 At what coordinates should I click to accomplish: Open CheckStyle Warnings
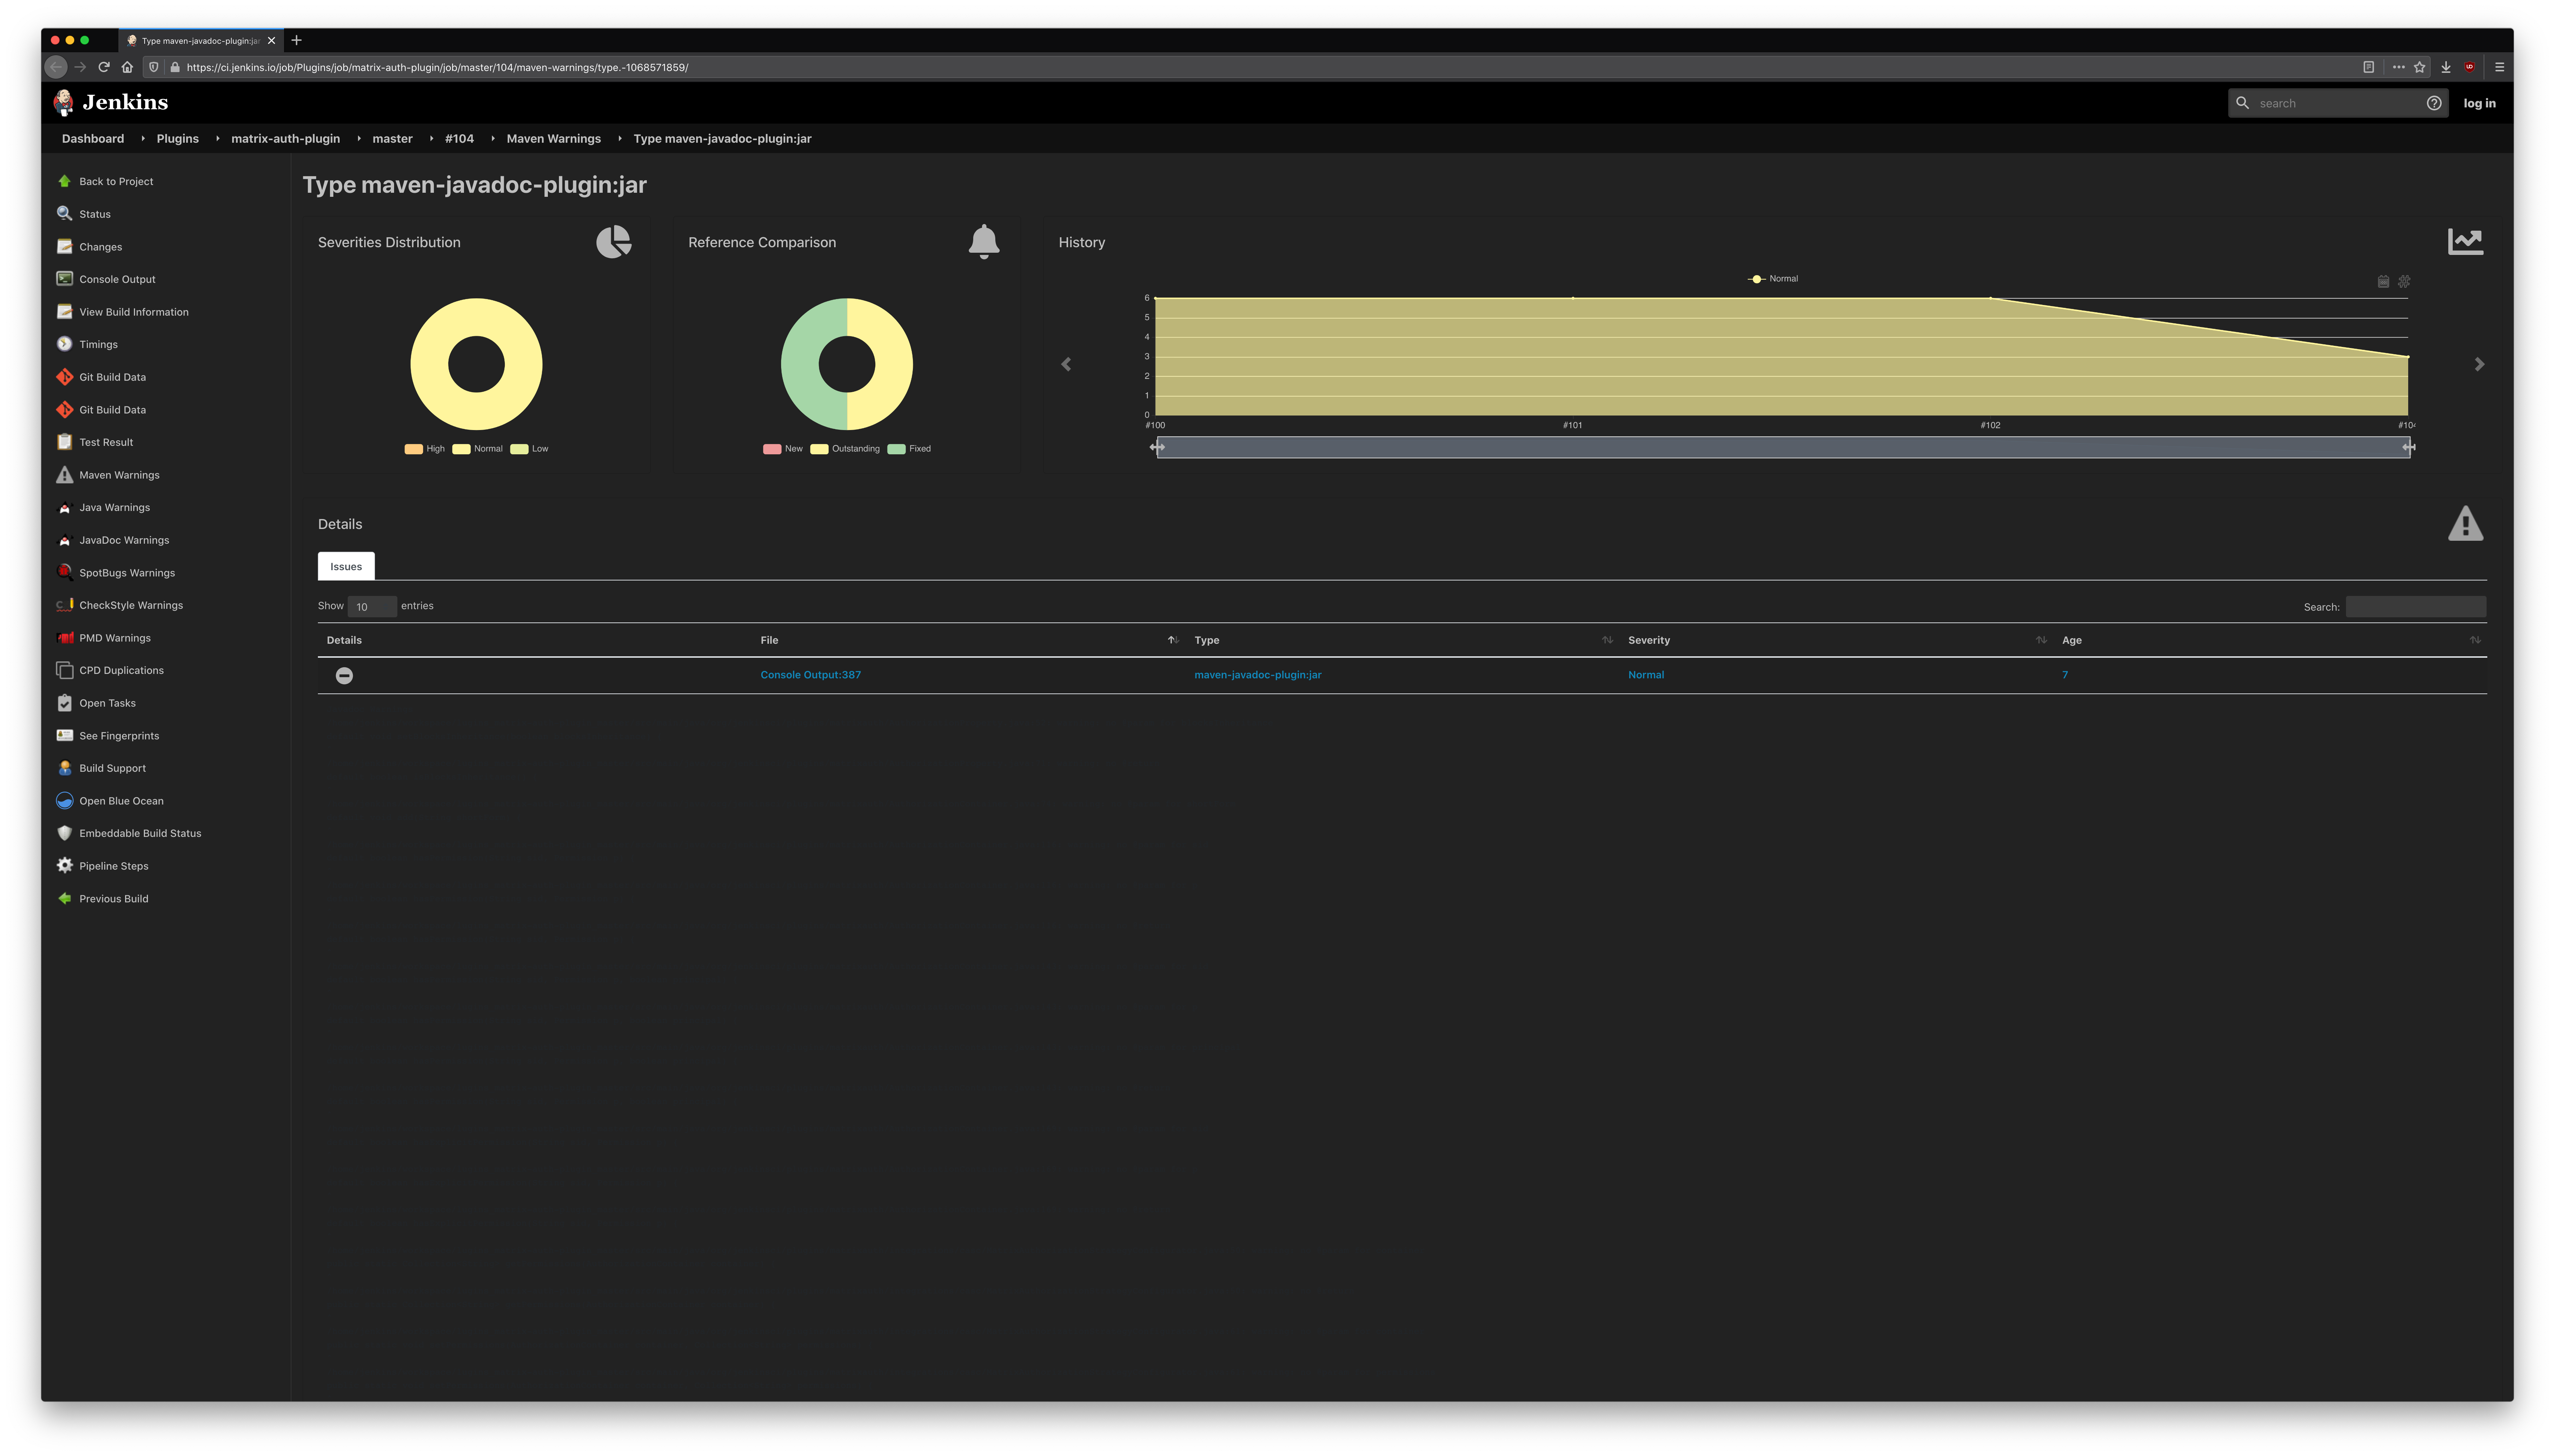[131, 605]
